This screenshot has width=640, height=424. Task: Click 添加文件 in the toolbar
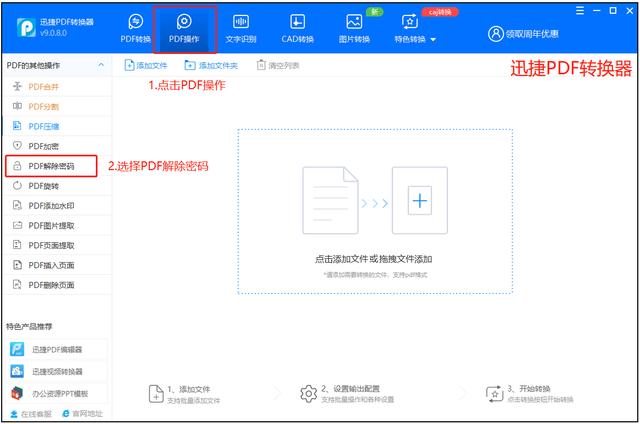click(x=146, y=65)
